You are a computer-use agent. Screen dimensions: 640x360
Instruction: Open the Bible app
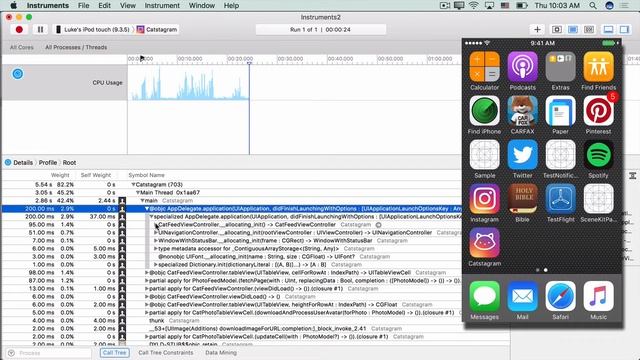pos(522,199)
